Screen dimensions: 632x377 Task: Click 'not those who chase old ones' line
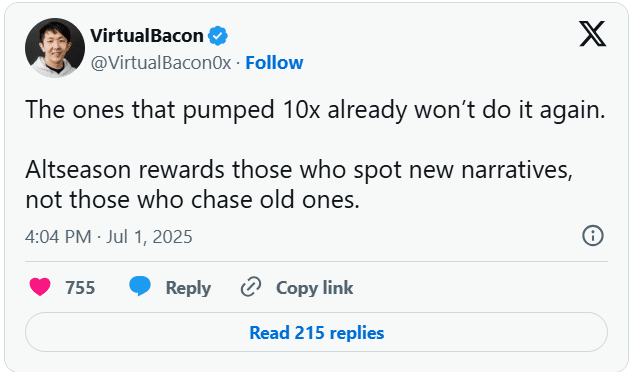click(x=192, y=200)
